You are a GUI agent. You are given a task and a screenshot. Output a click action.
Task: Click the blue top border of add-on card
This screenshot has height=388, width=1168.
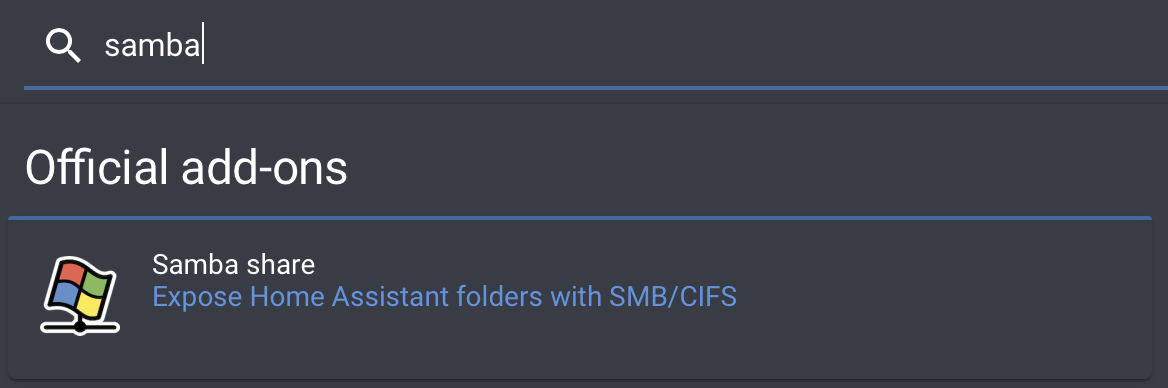pyautogui.click(x=580, y=218)
